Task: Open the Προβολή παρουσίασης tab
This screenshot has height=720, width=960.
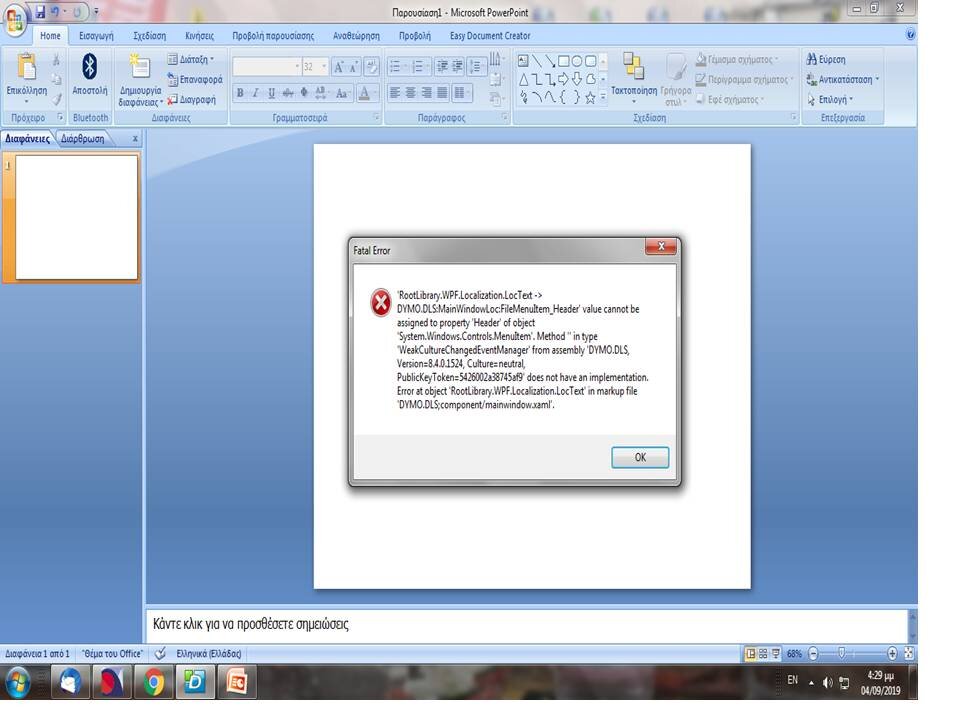Action: click(273, 36)
